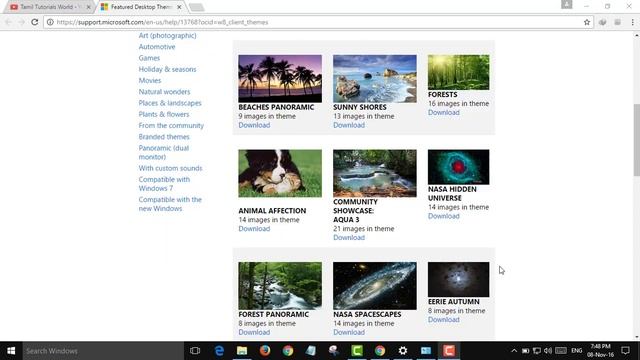Image resolution: width=640 pixels, height=360 pixels.
Task: Open Art (photographic) category
Action: 167,36
